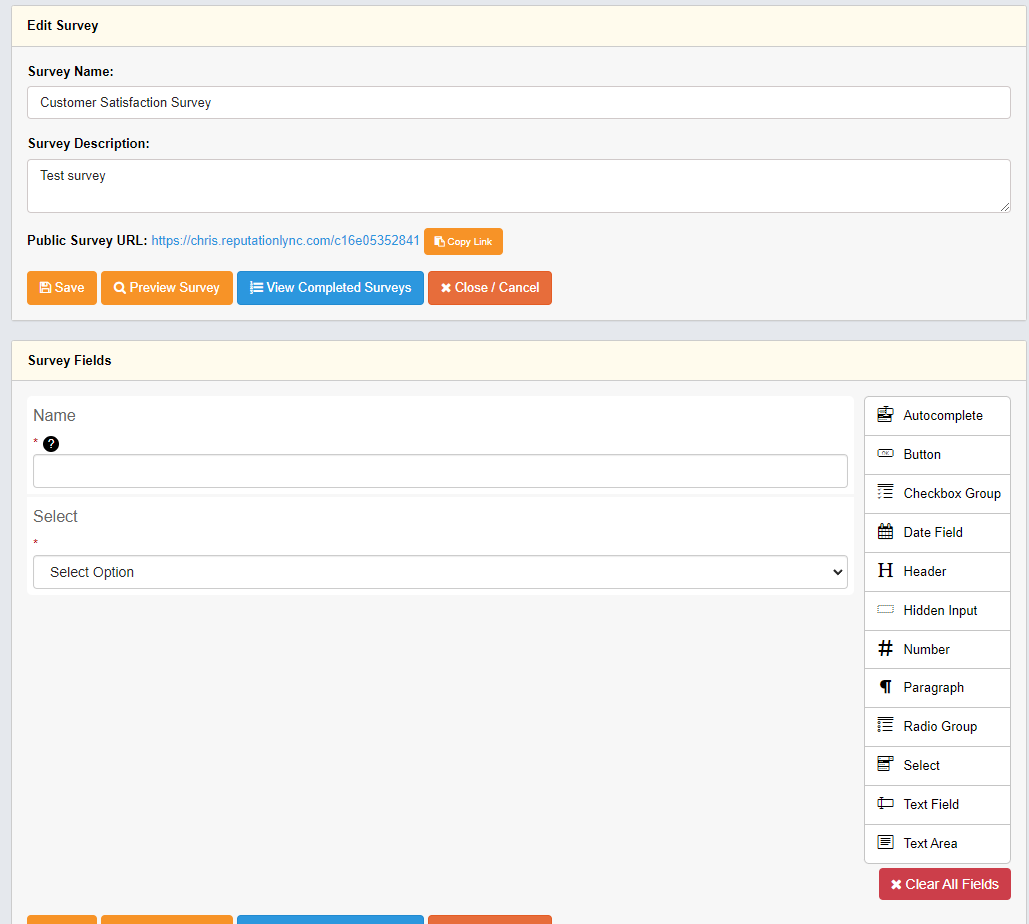Click the Button field type icon
Screen dimensions: 1029x924
pos(885,454)
